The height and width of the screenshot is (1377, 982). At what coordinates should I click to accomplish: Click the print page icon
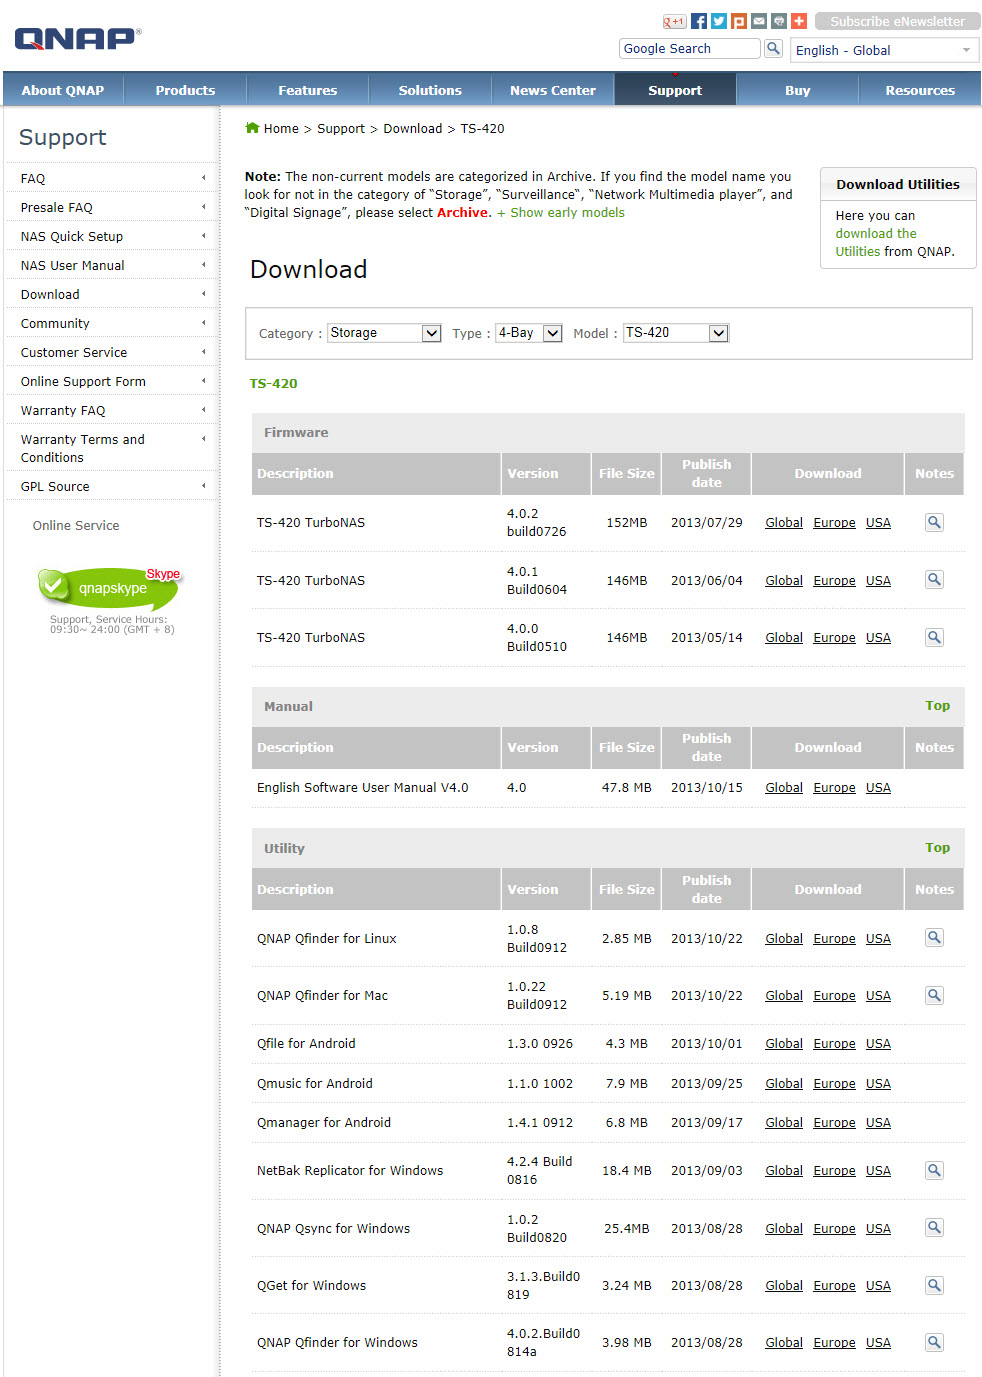click(x=779, y=21)
